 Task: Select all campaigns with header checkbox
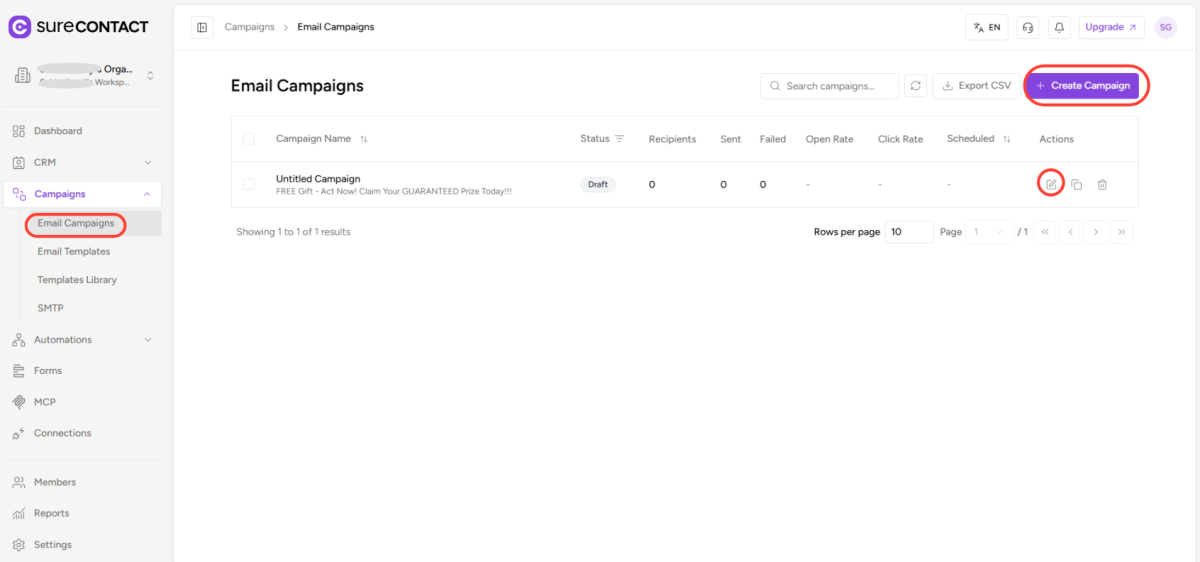click(249, 139)
